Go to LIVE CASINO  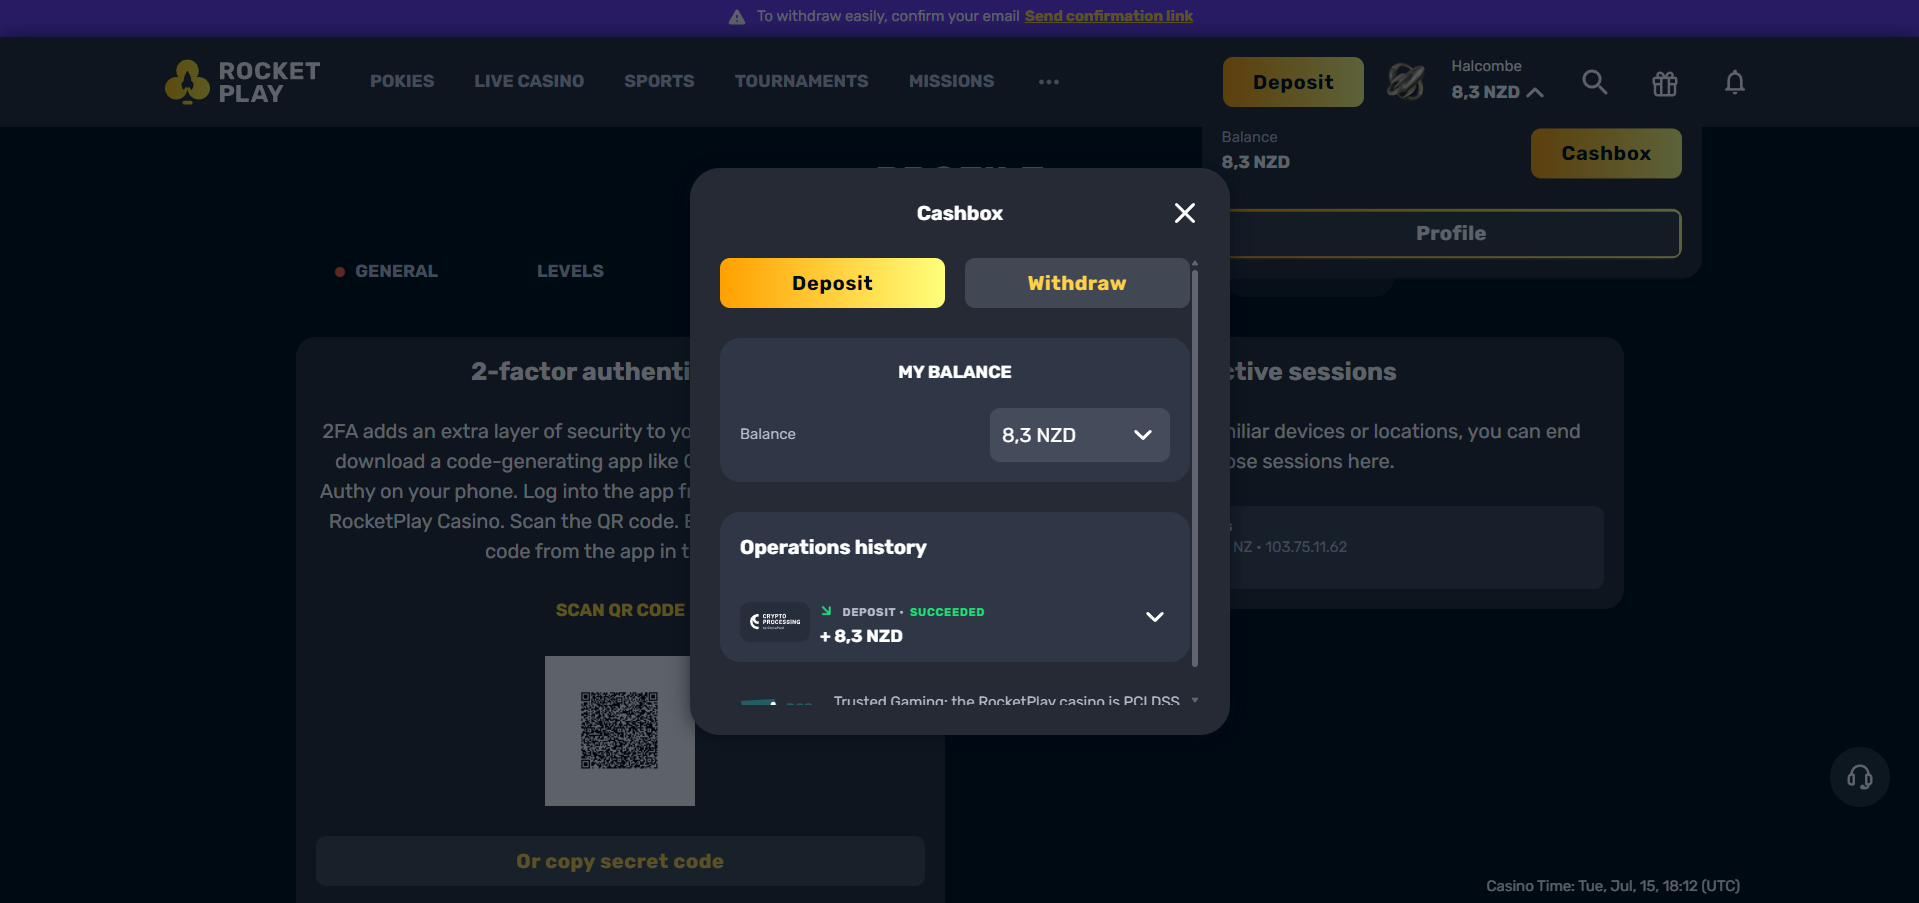(x=529, y=81)
